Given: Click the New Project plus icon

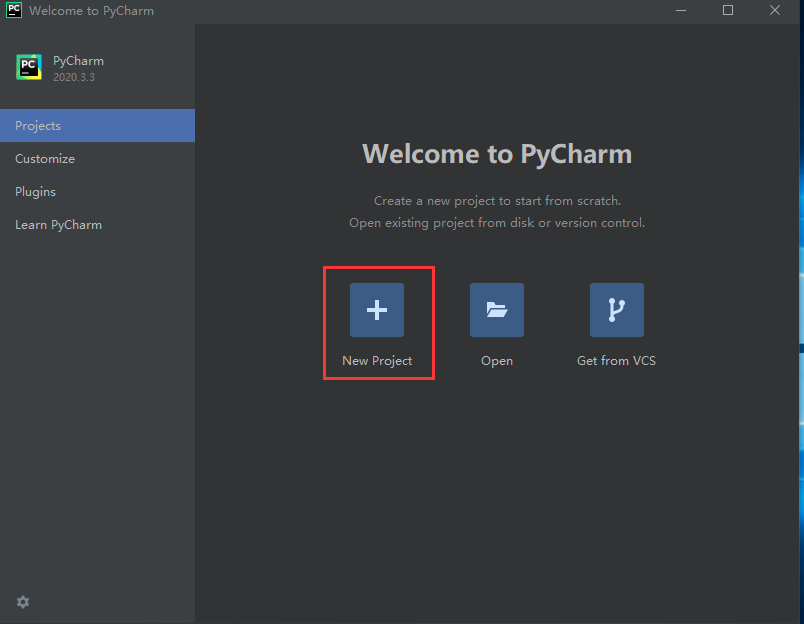Looking at the screenshot, I should [377, 310].
